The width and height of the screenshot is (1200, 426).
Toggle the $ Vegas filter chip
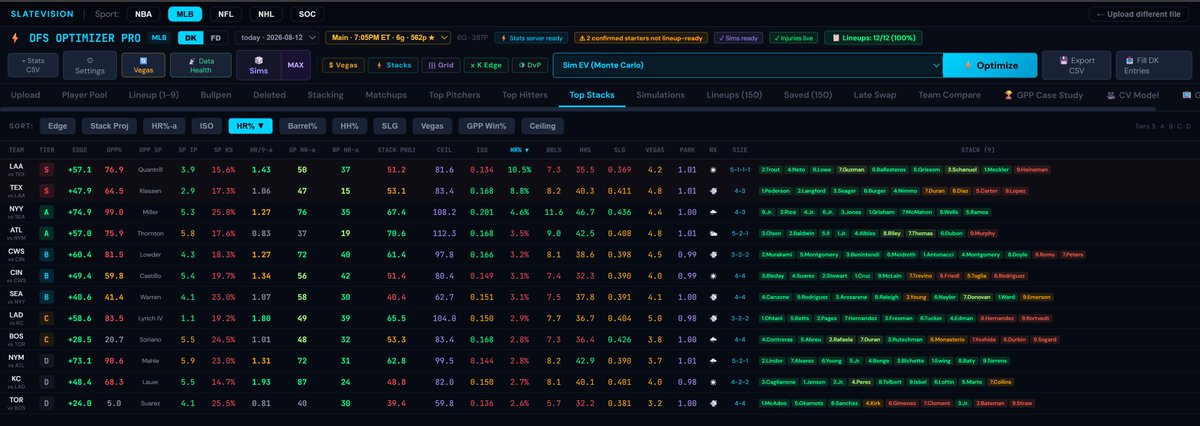344,65
